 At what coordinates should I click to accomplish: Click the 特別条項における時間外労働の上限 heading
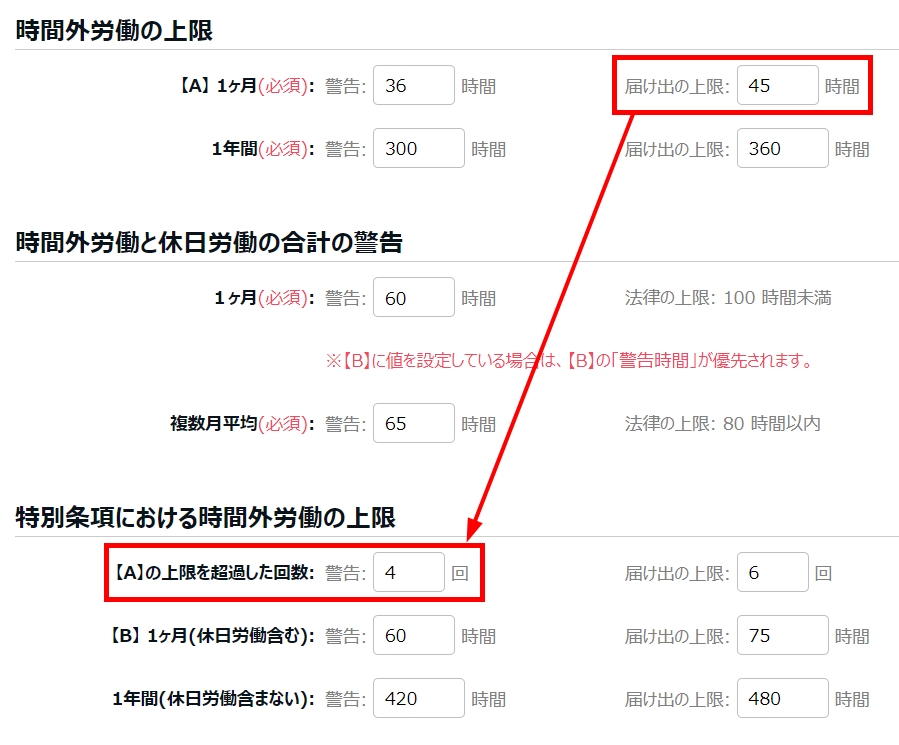(x=205, y=517)
